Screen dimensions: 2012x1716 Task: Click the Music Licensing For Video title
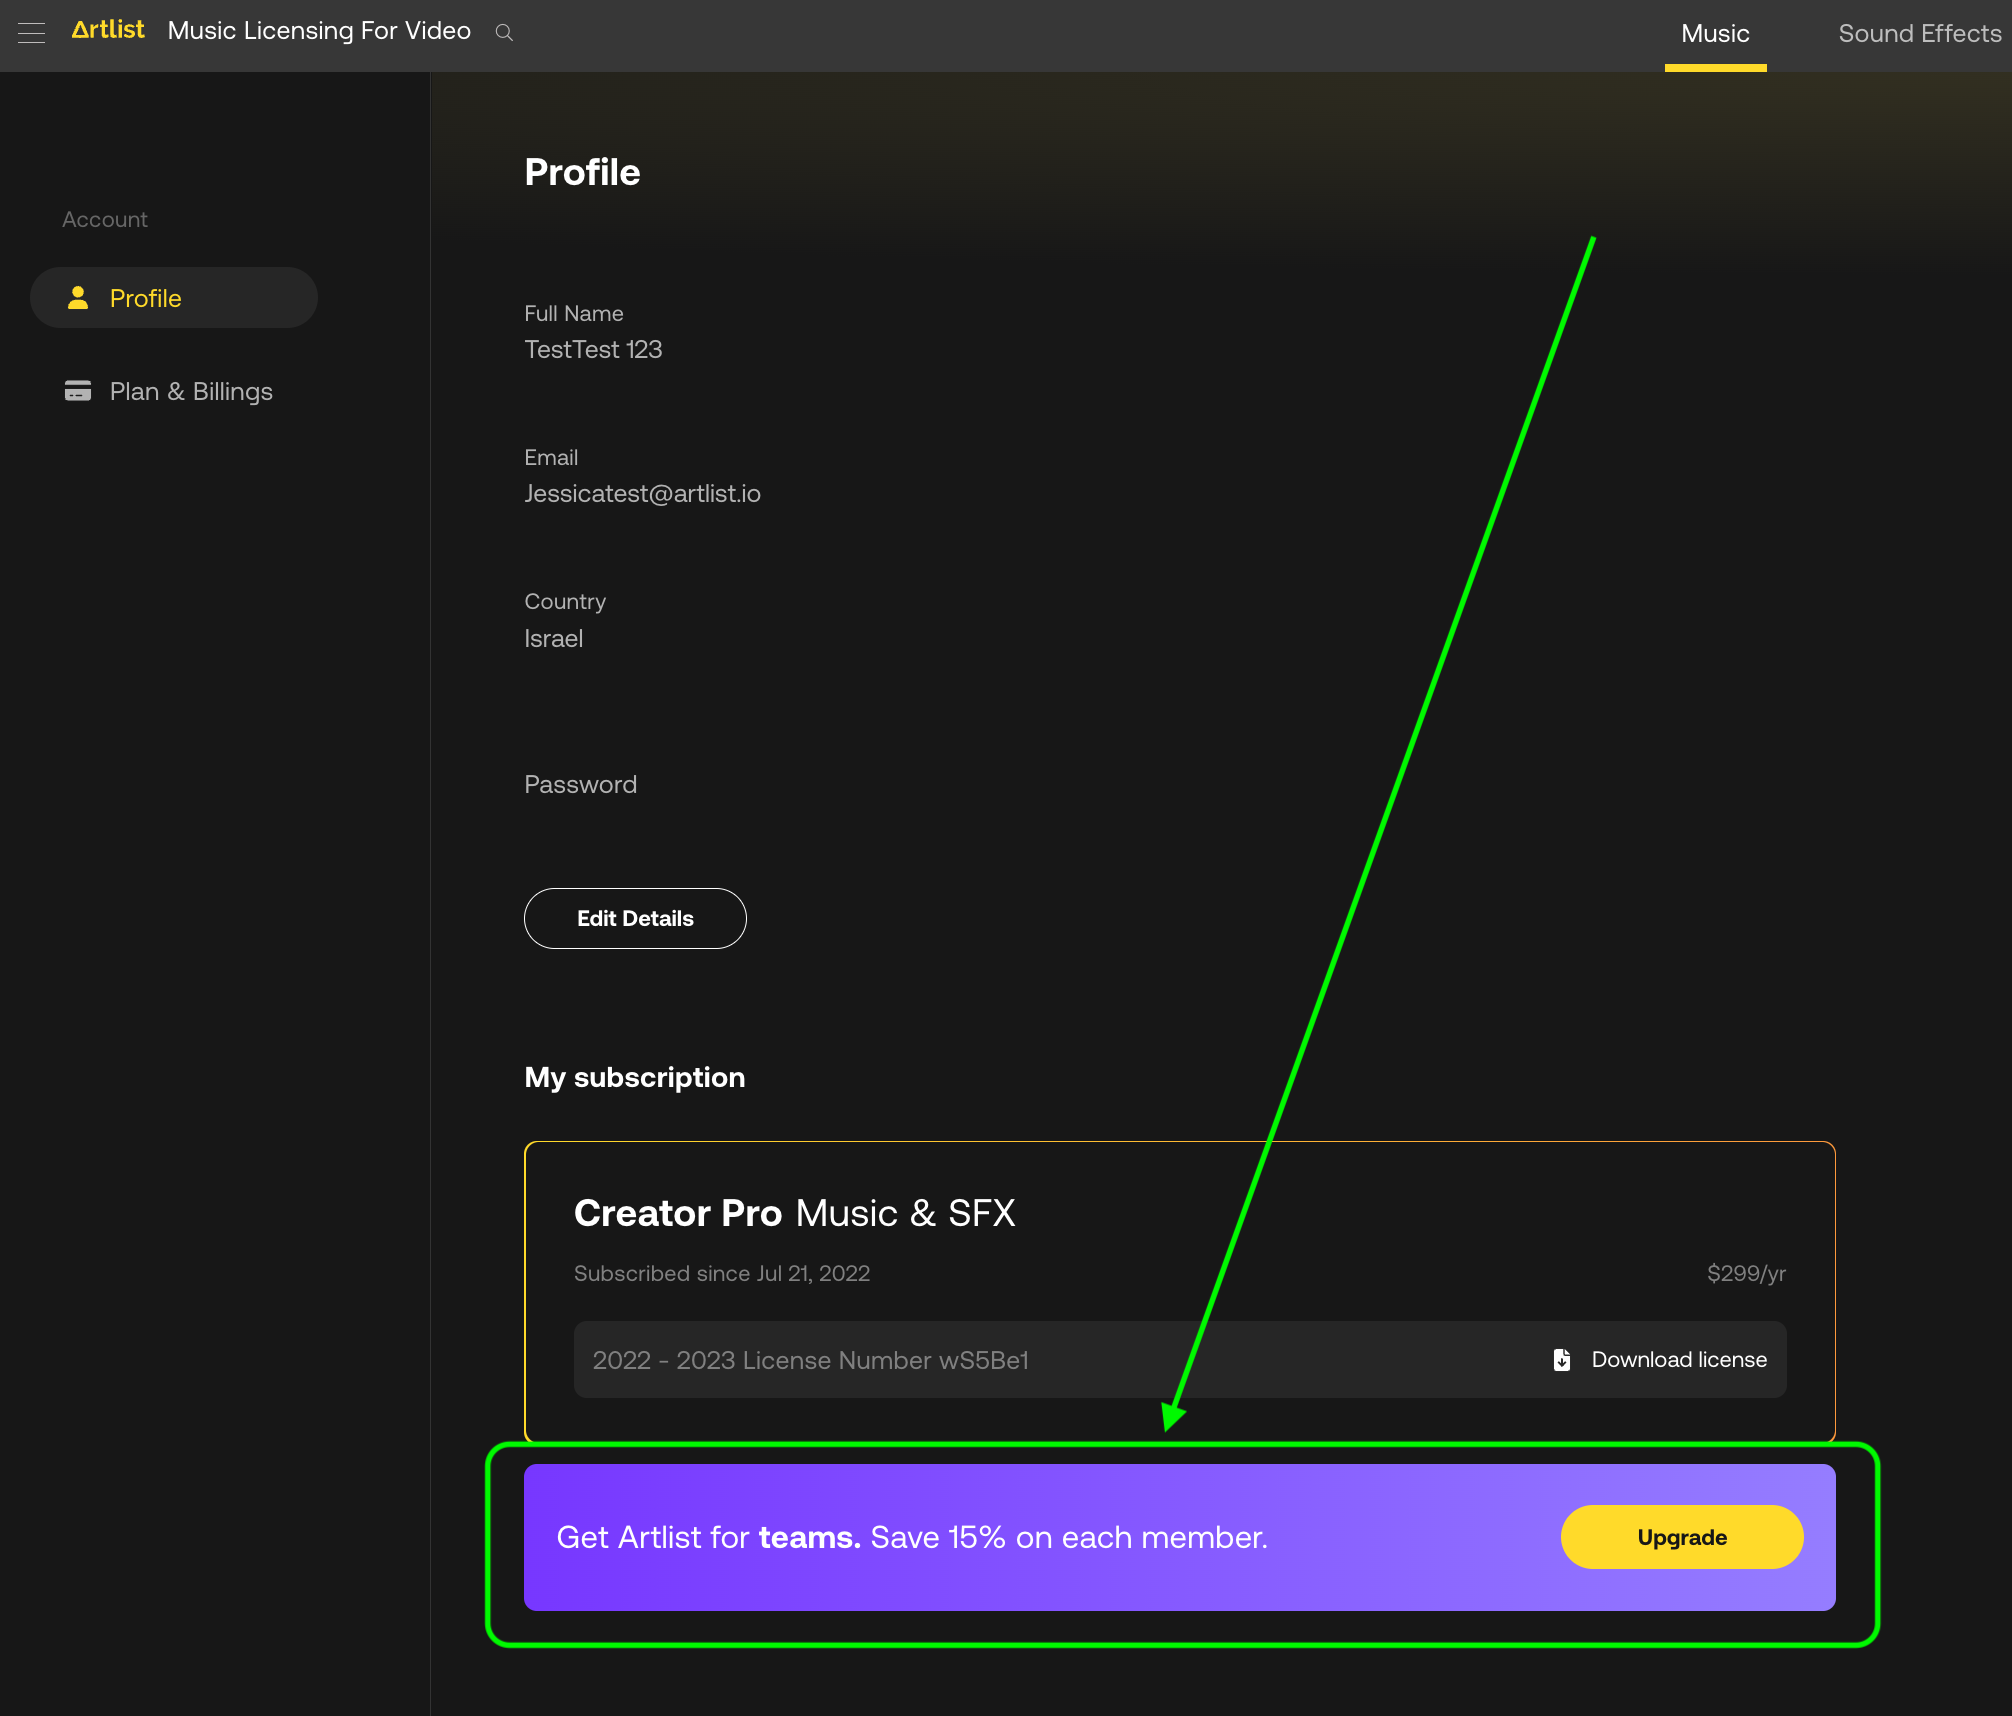coord(319,31)
